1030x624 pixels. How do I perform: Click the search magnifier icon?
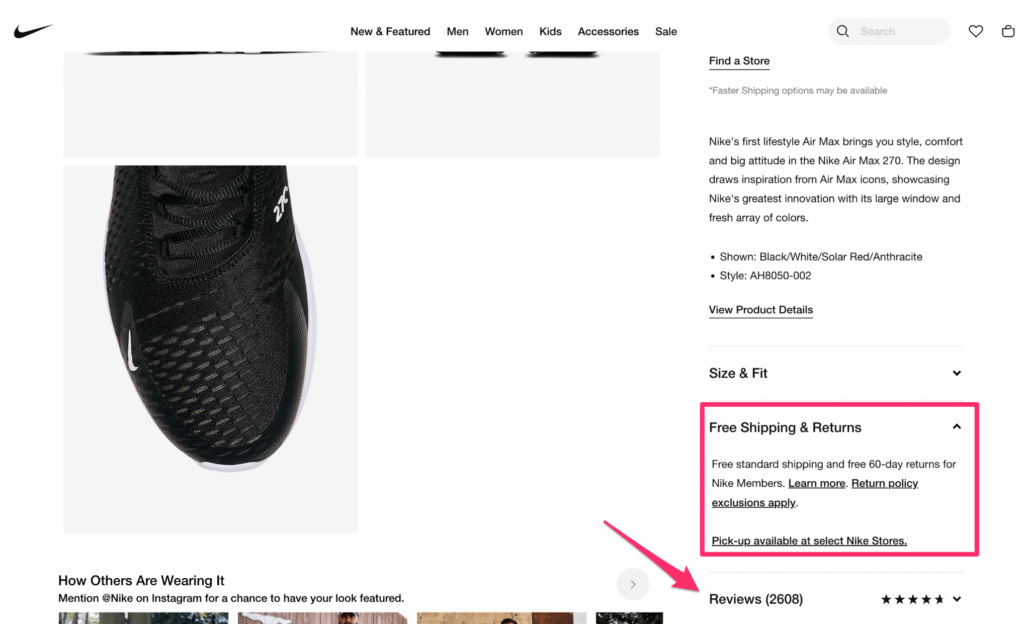coord(843,31)
